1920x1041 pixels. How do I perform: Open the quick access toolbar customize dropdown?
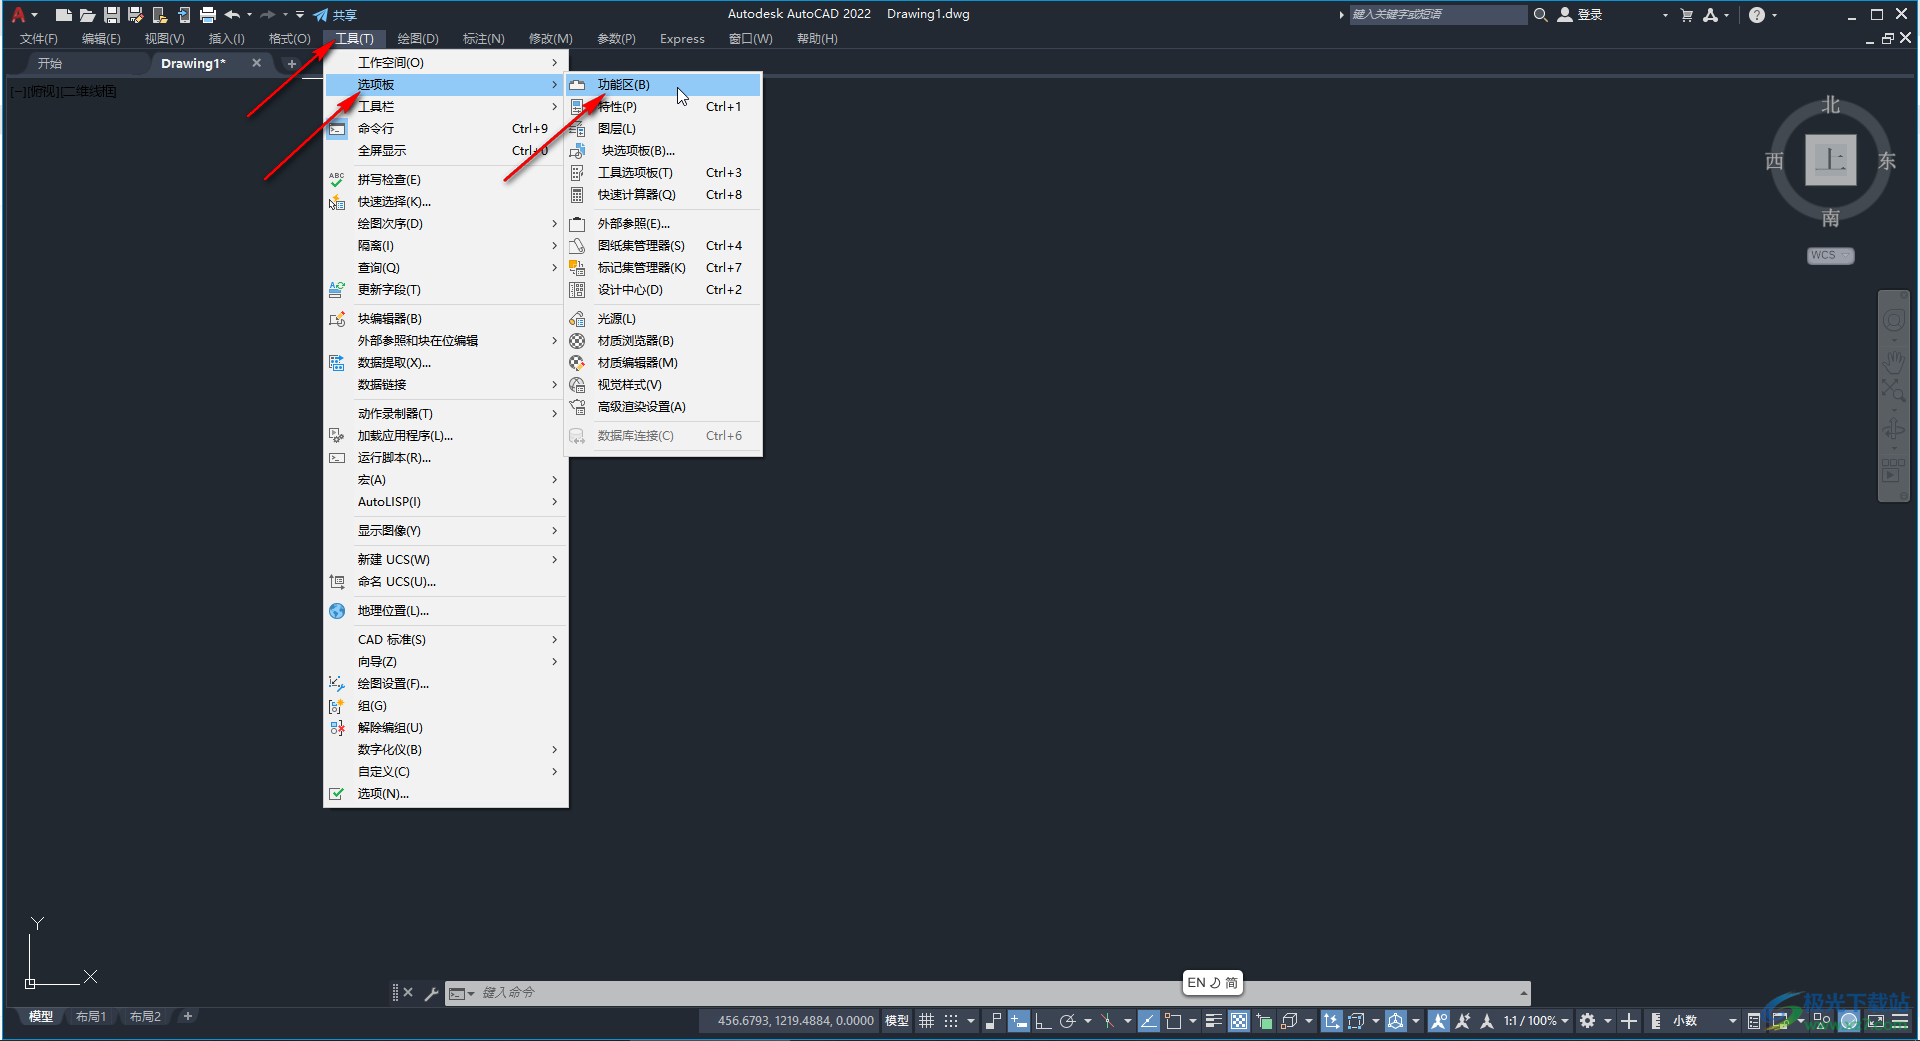[x=300, y=15]
